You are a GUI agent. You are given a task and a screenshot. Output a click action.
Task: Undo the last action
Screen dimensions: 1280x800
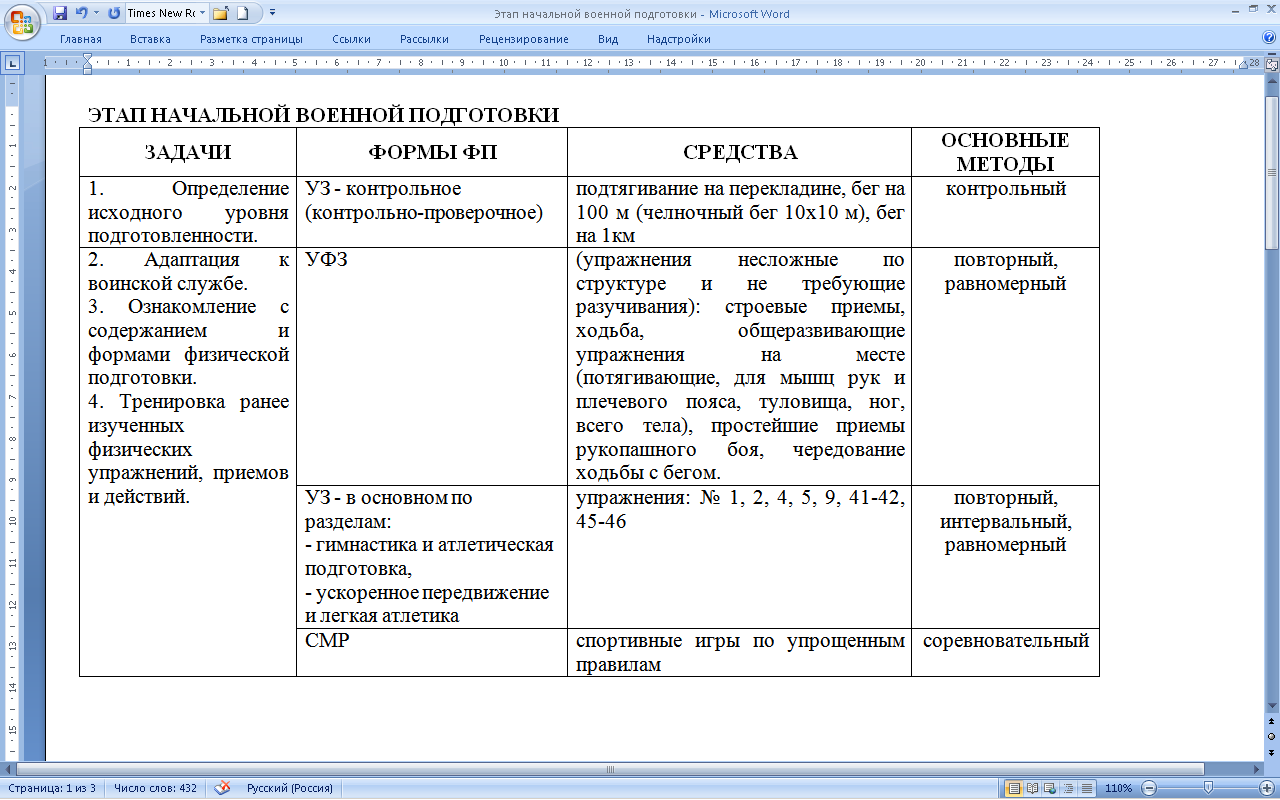(80, 14)
